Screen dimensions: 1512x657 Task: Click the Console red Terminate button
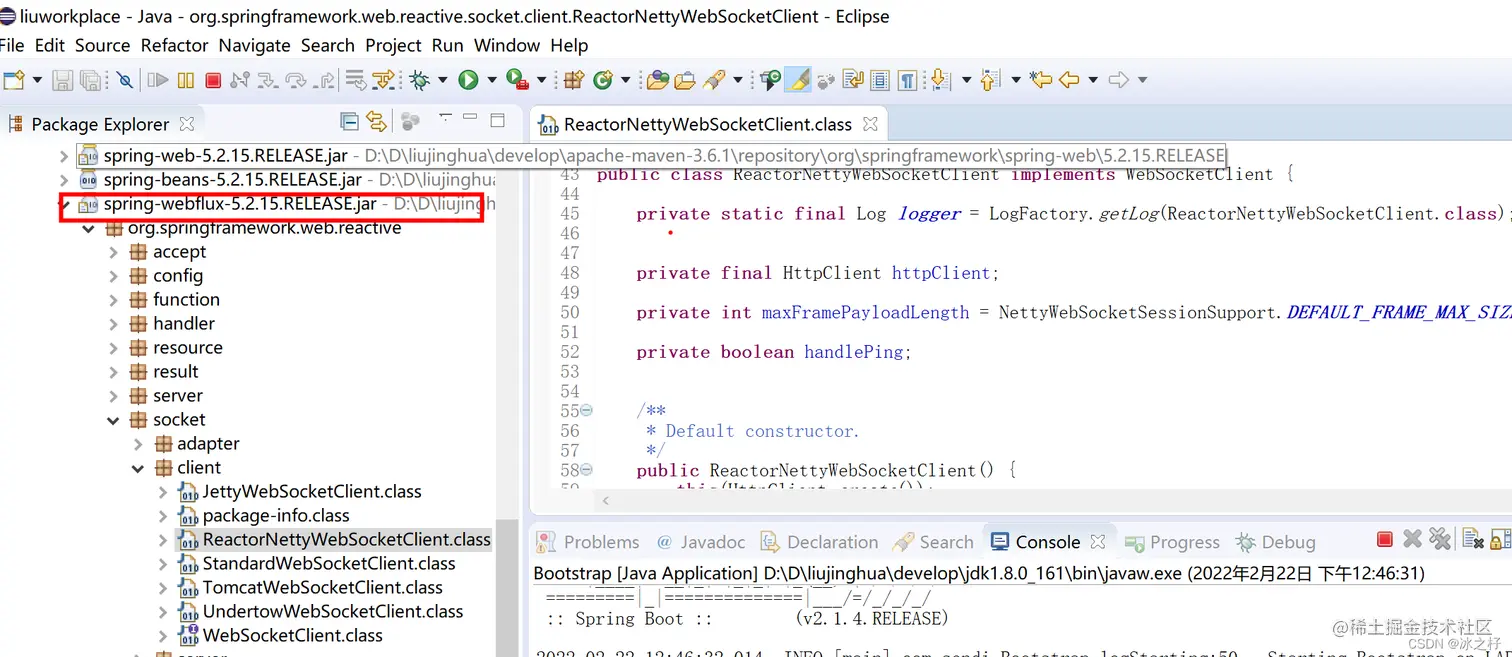[x=1385, y=540]
